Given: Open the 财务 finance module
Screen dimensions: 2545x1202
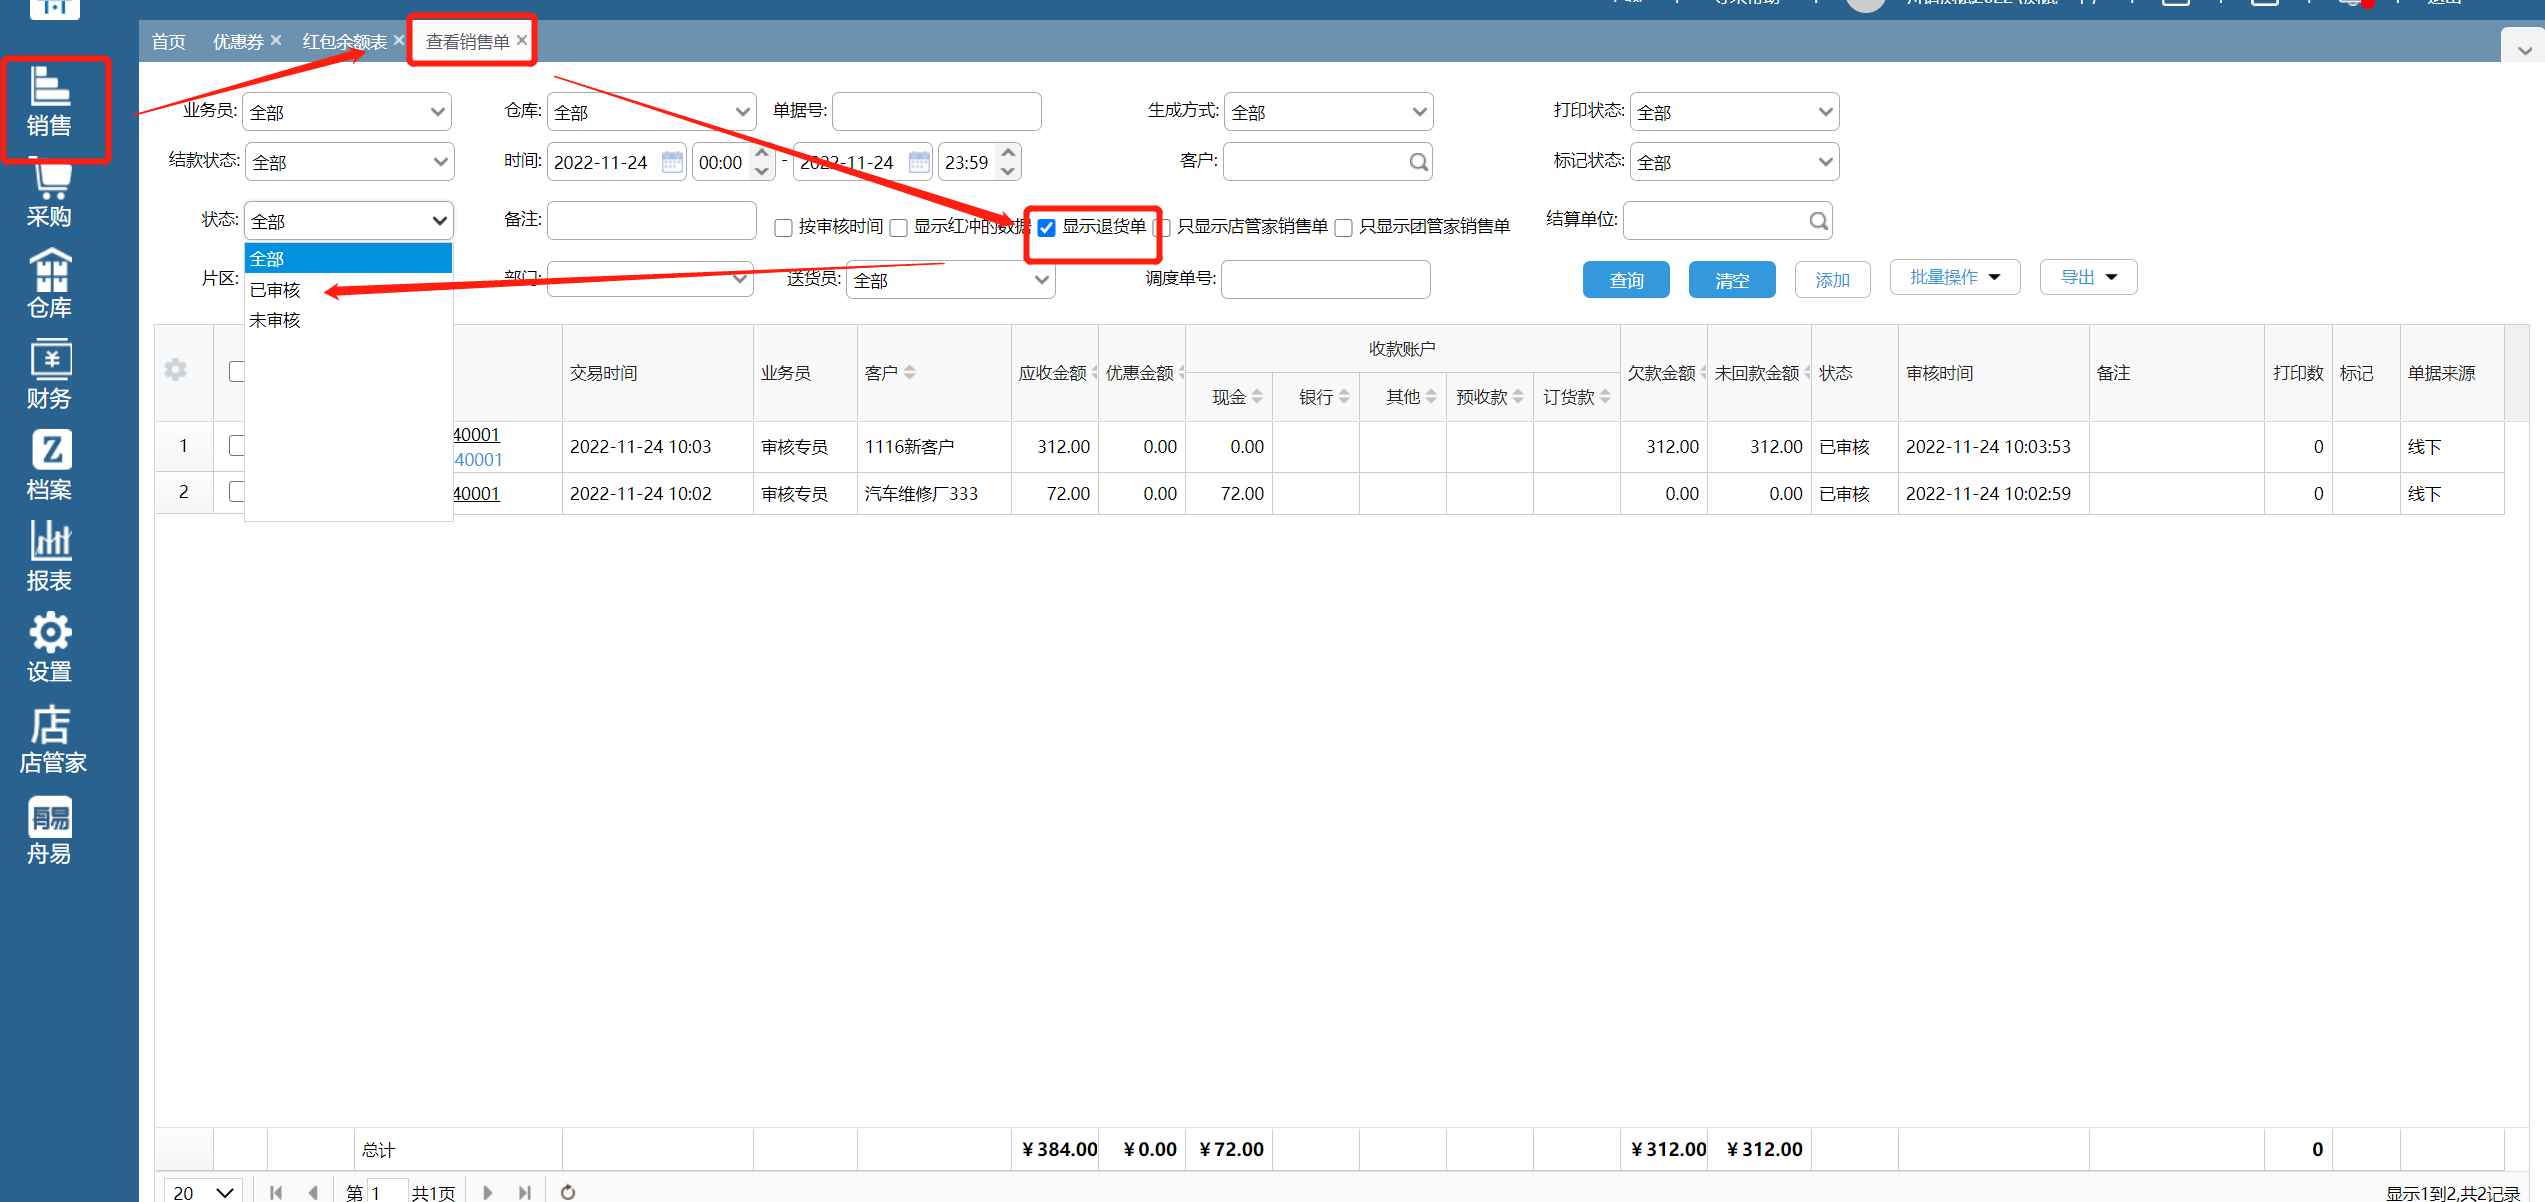Looking at the screenshot, I should click(x=49, y=377).
